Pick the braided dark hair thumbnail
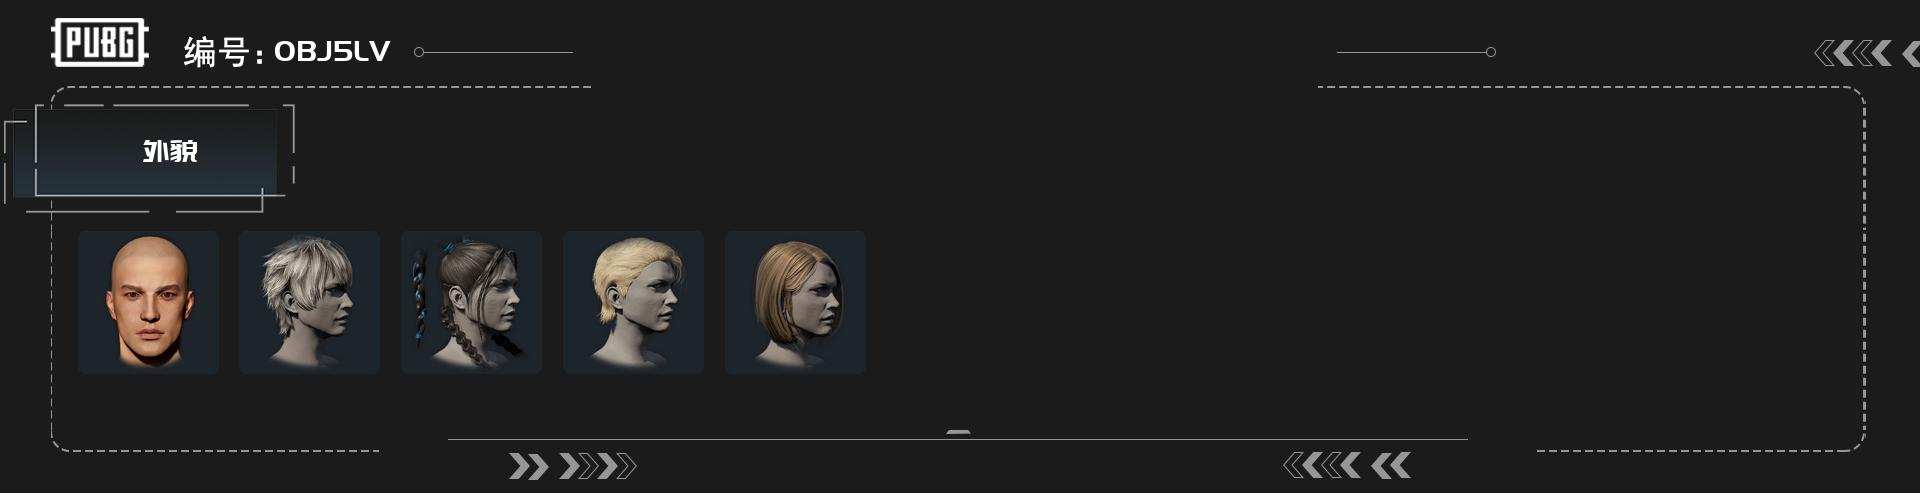Screen dimensions: 1920x493 click(471, 302)
